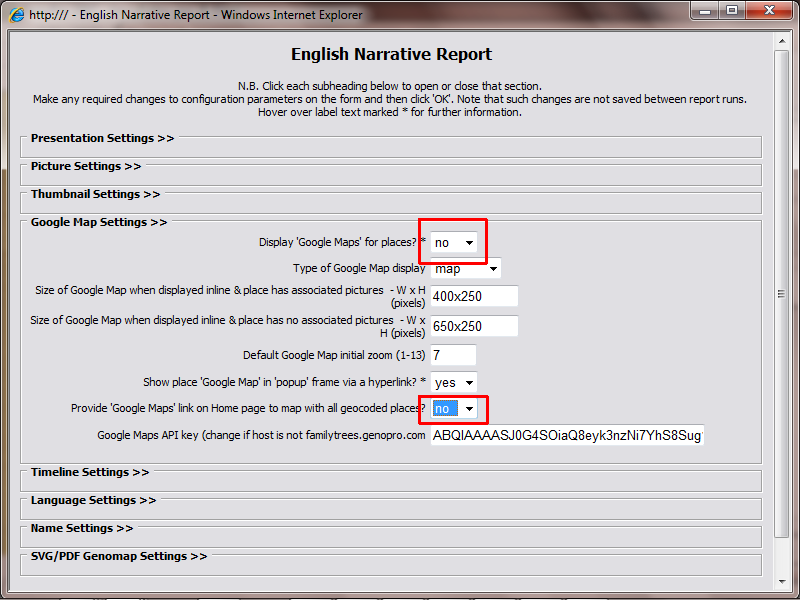The width and height of the screenshot is (800, 600).
Task: Click the scroll down arrow of scrollbar
Action: coord(783,581)
